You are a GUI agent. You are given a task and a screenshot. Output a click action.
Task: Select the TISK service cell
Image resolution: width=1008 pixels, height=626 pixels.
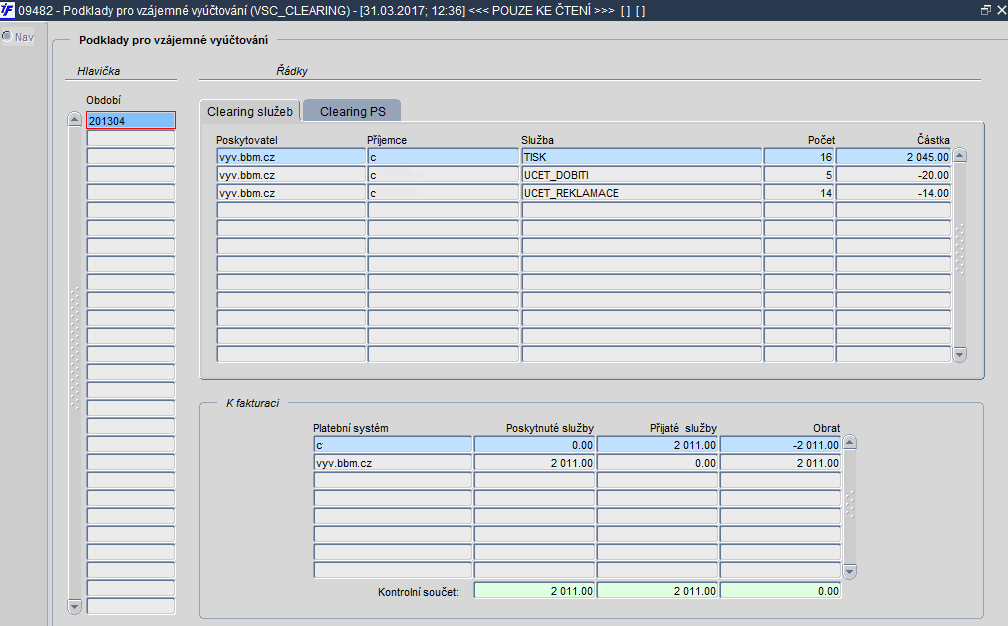(642, 157)
